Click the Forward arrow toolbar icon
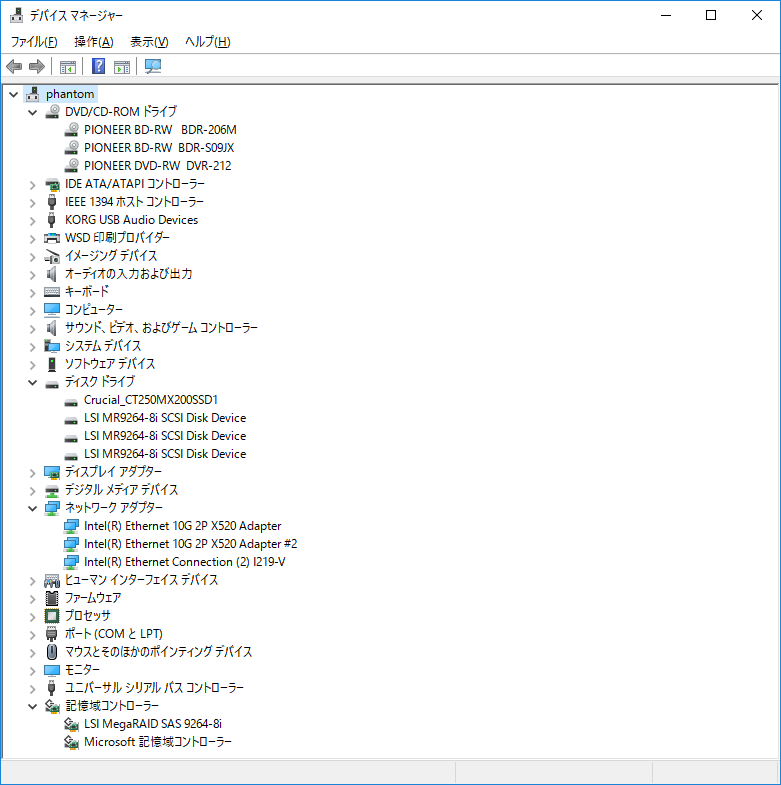 coord(37,66)
